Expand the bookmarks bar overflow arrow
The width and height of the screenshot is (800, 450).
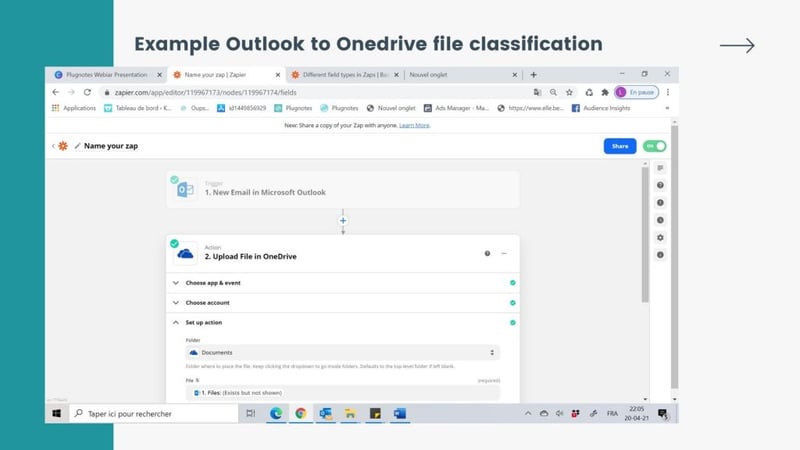coord(667,108)
